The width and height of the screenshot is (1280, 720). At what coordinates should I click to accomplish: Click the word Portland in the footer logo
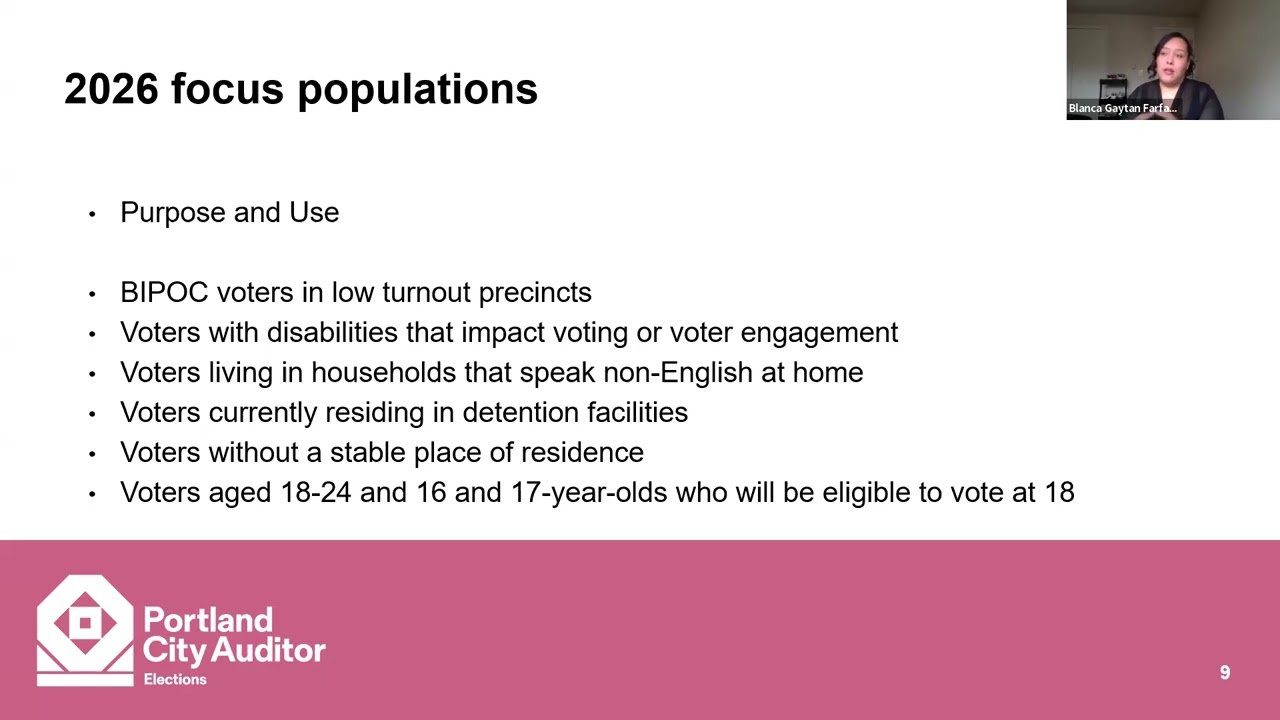click(x=208, y=620)
